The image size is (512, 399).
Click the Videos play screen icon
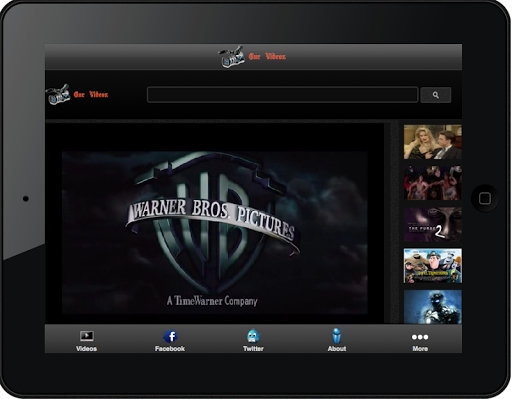point(87,336)
